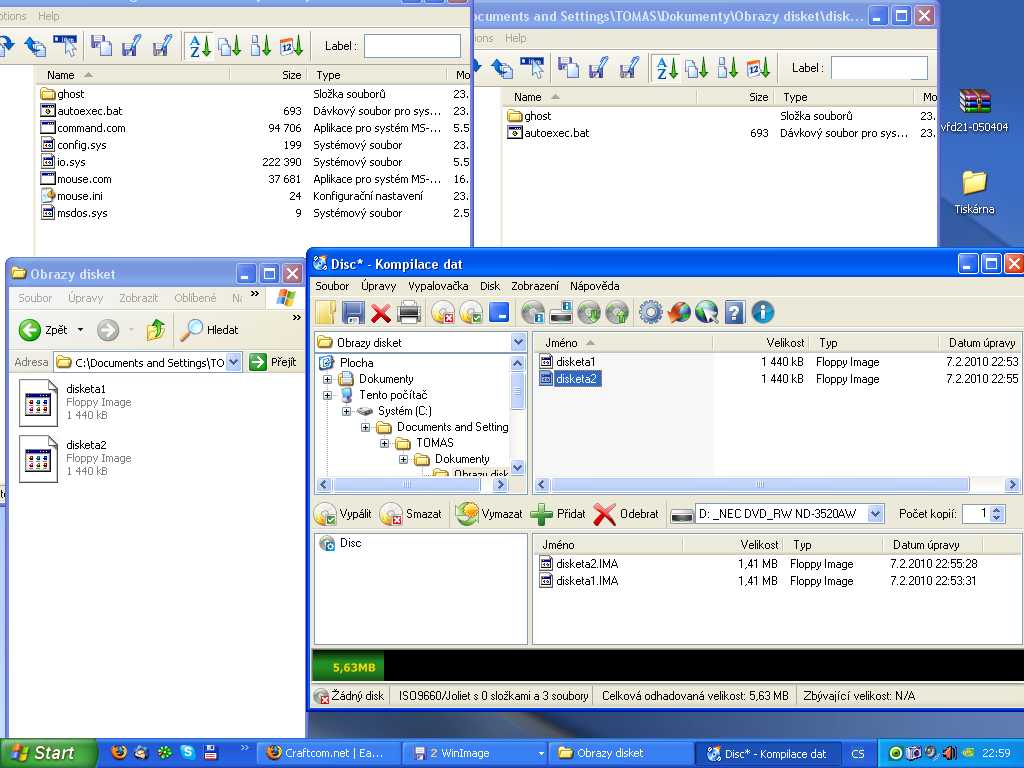Screen dimensions: 1024x768
Task: Open the NEC DVD_RW drive dropdown
Action: click(875, 514)
